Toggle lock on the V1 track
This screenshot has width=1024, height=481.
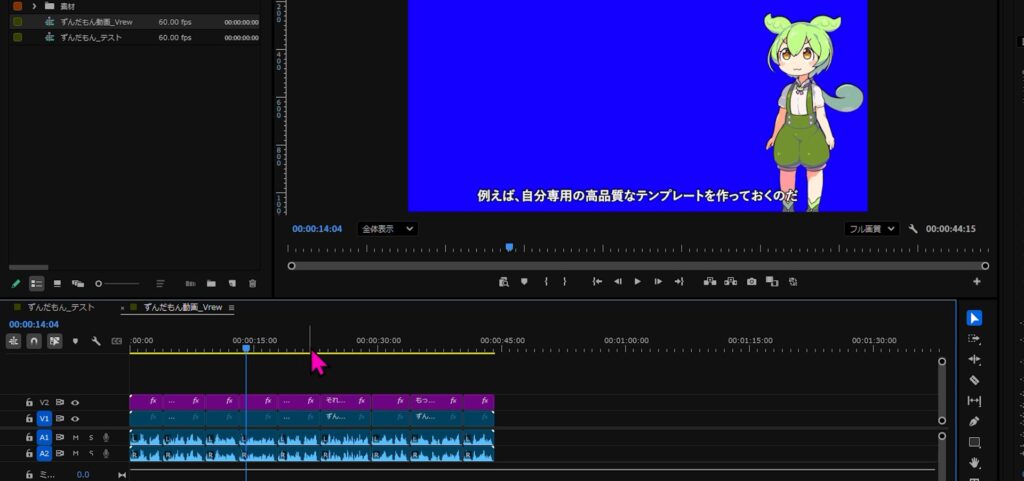tap(30, 418)
